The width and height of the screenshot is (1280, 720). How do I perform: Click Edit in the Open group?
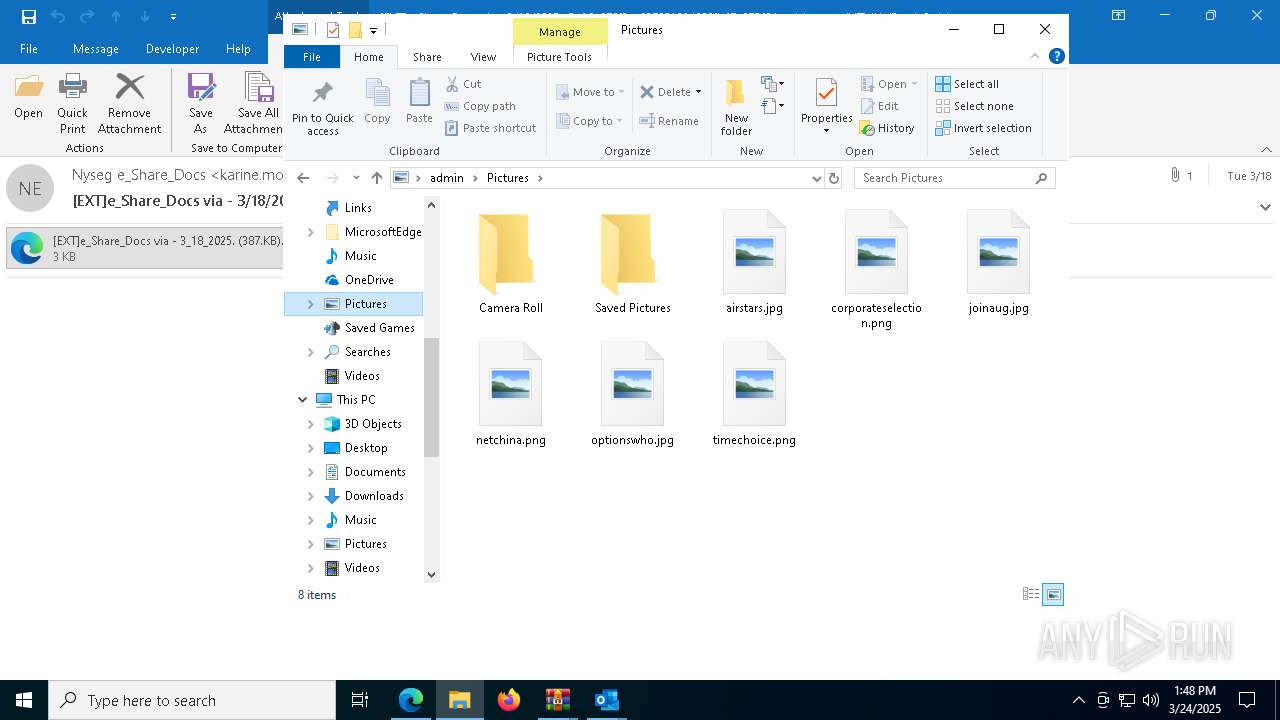click(x=879, y=106)
